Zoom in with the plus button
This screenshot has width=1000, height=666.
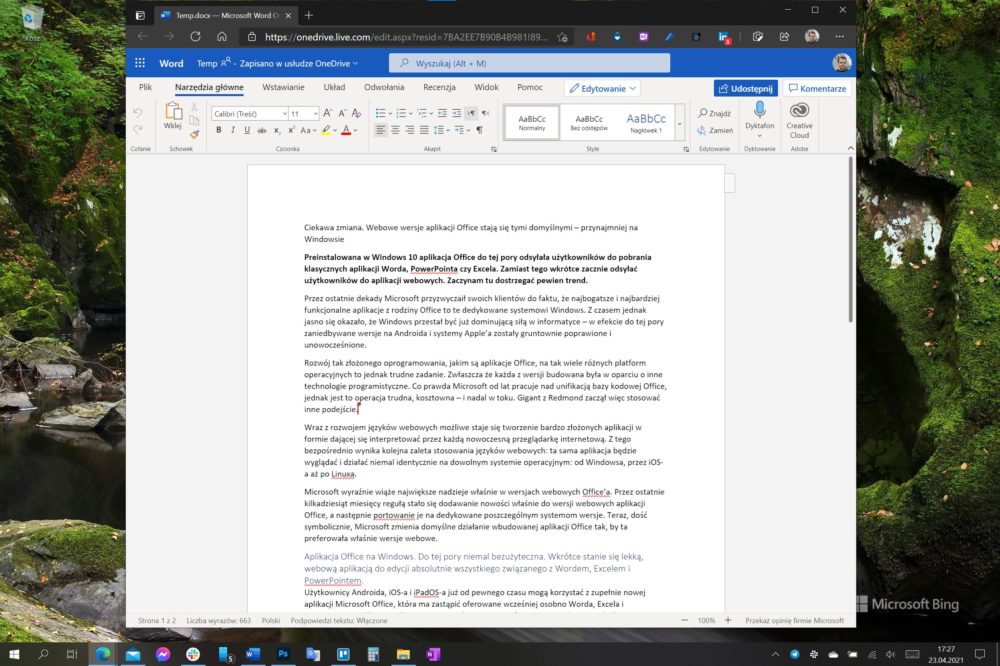tap(728, 620)
